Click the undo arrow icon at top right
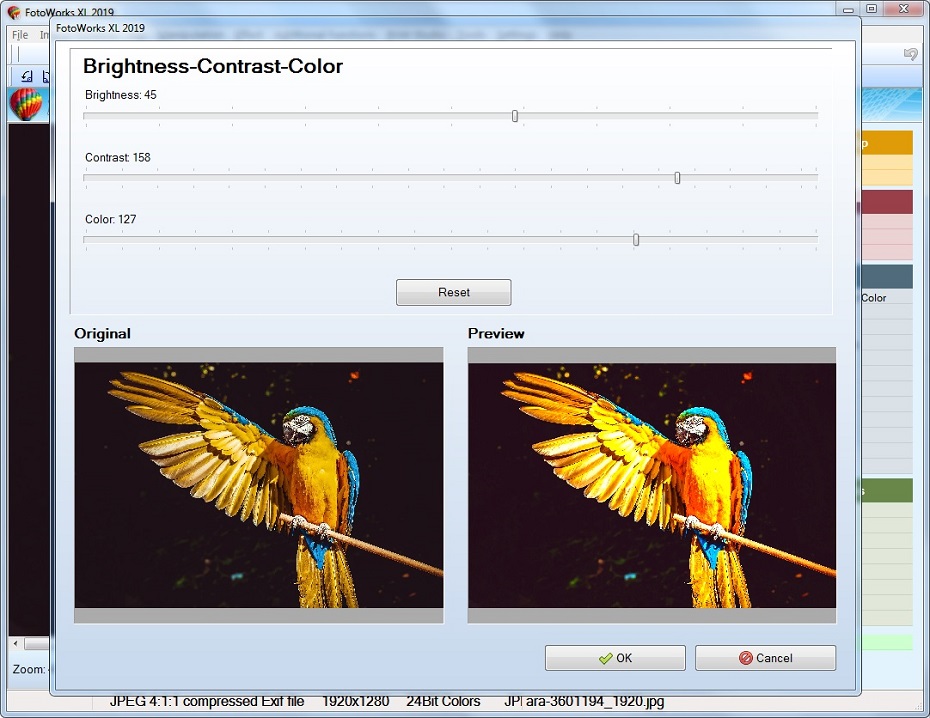This screenshot has height=718, width=930. tap(910, 54)
